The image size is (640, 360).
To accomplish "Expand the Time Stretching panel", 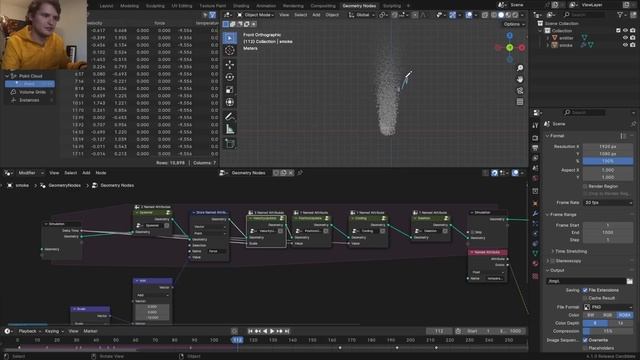I will 569,251.
